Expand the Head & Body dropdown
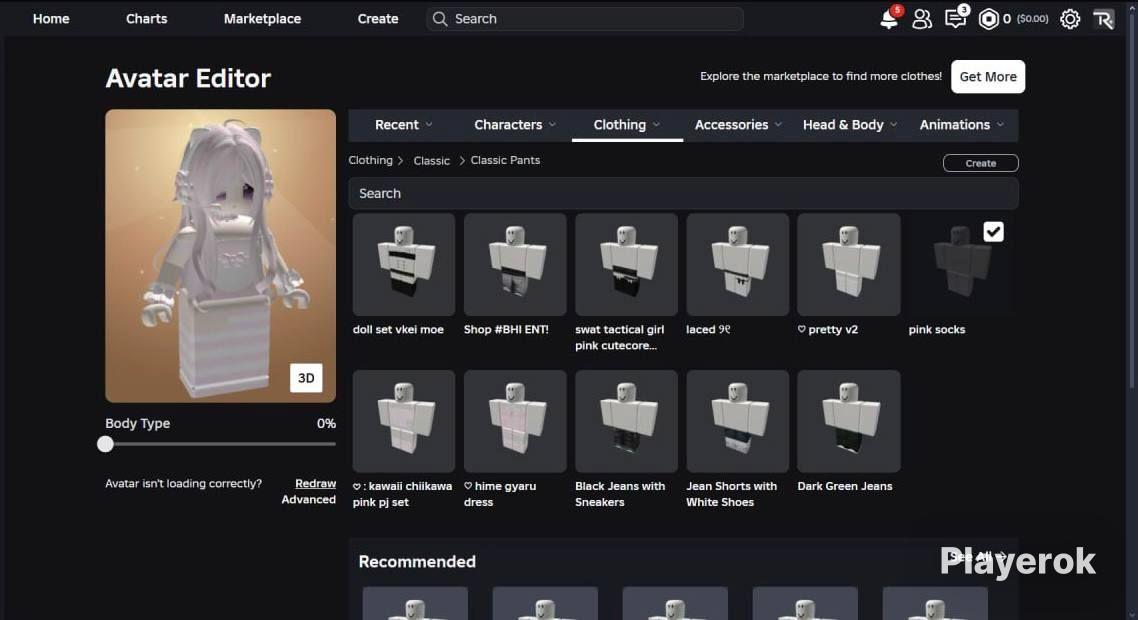 [x=850, y=125]
